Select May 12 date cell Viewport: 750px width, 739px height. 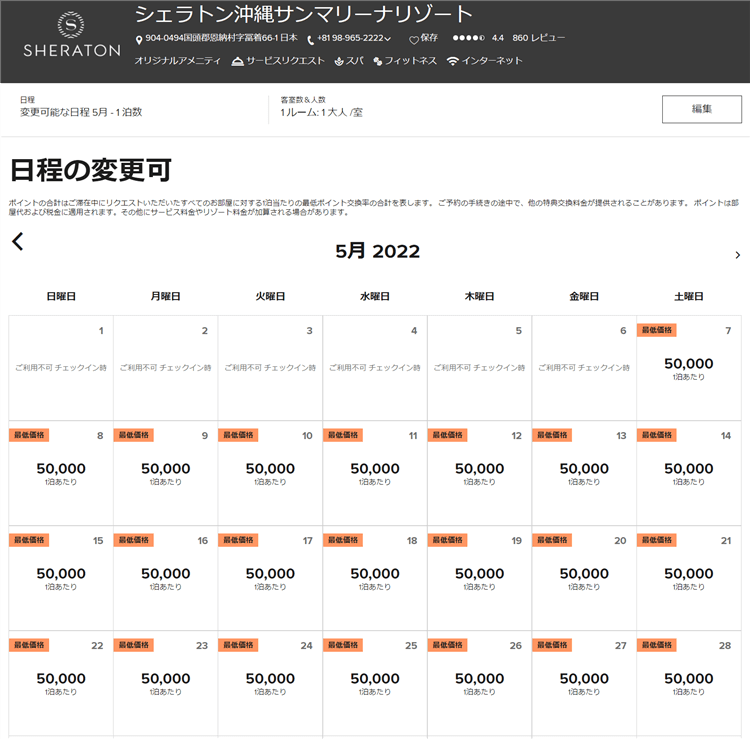(479, 473)
